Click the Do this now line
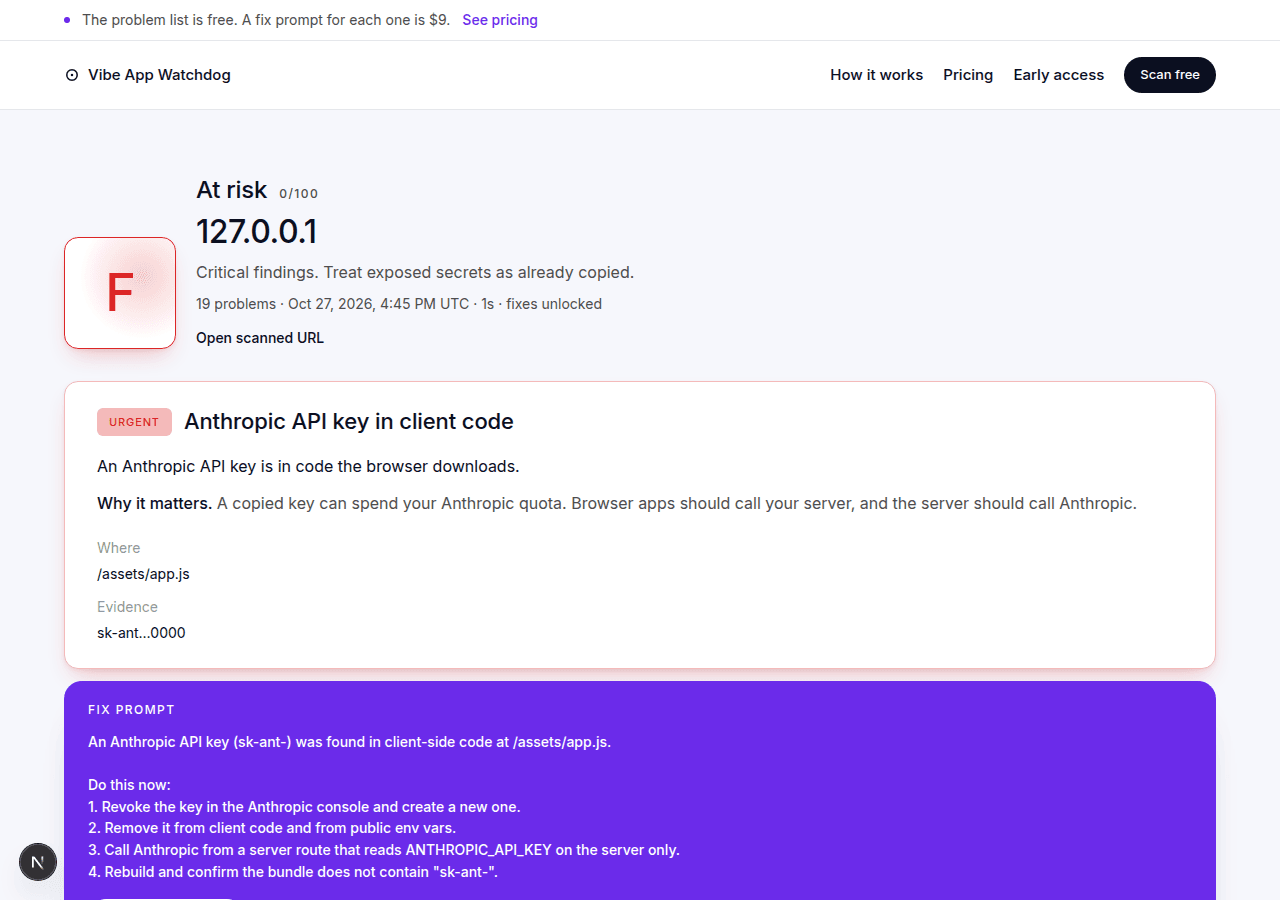 tap(129, 785)
